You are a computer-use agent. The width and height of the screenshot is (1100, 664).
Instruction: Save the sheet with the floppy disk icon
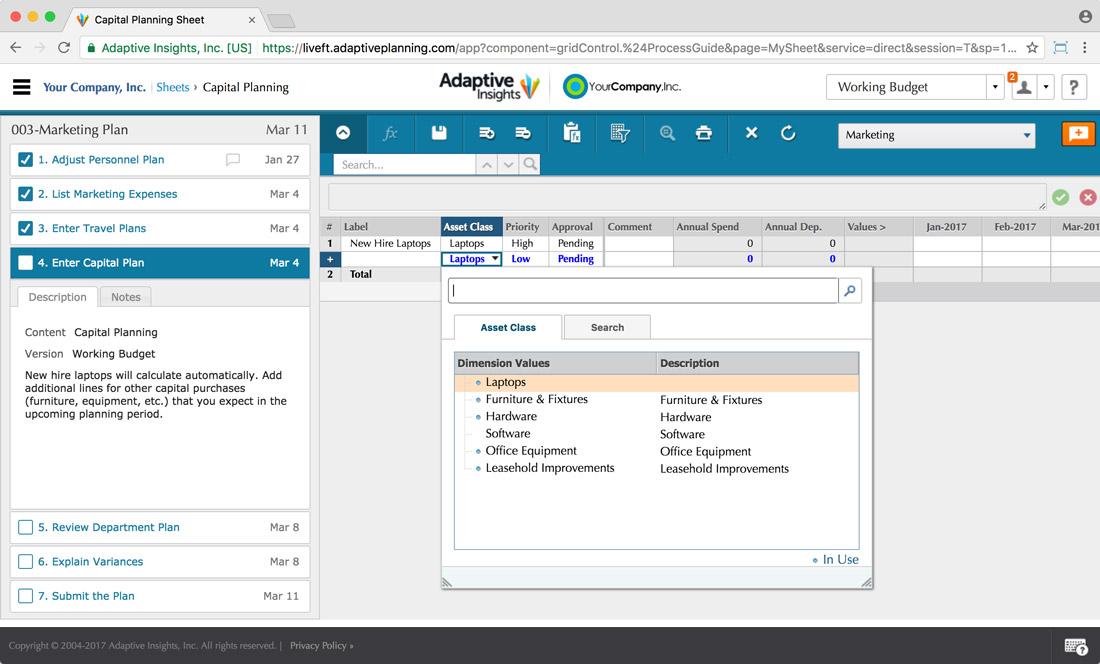(439, 133)
